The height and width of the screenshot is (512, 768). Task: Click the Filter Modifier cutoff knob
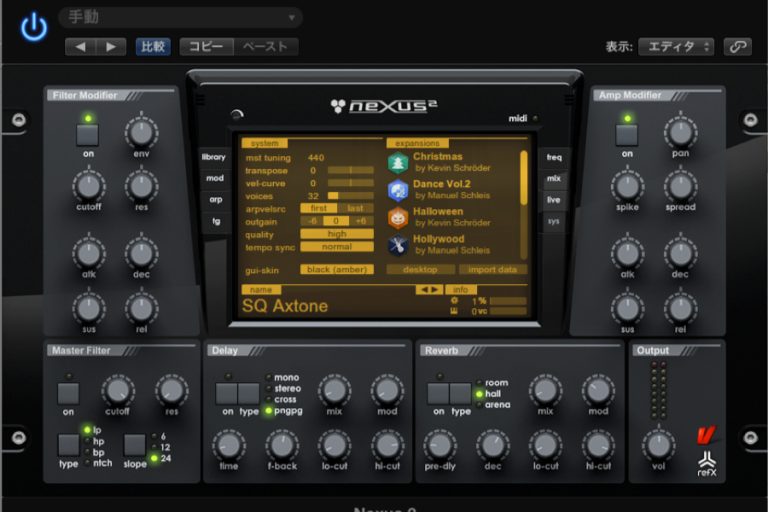pyautogui.click(x=89, y=185)
